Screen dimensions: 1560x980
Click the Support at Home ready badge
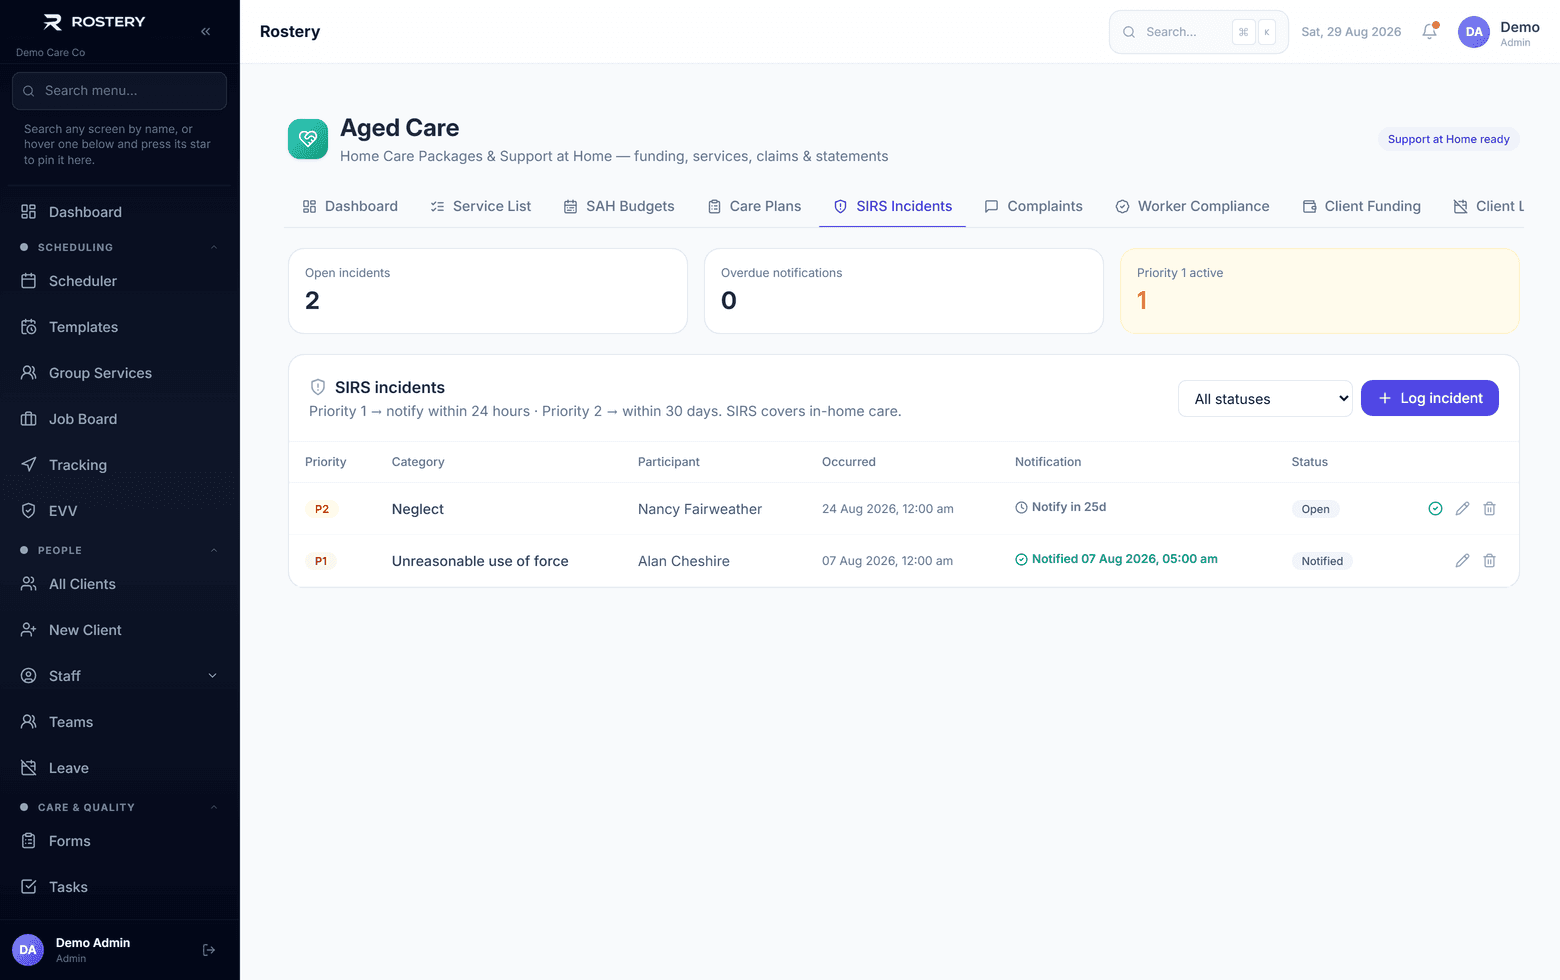point(1448,139)
